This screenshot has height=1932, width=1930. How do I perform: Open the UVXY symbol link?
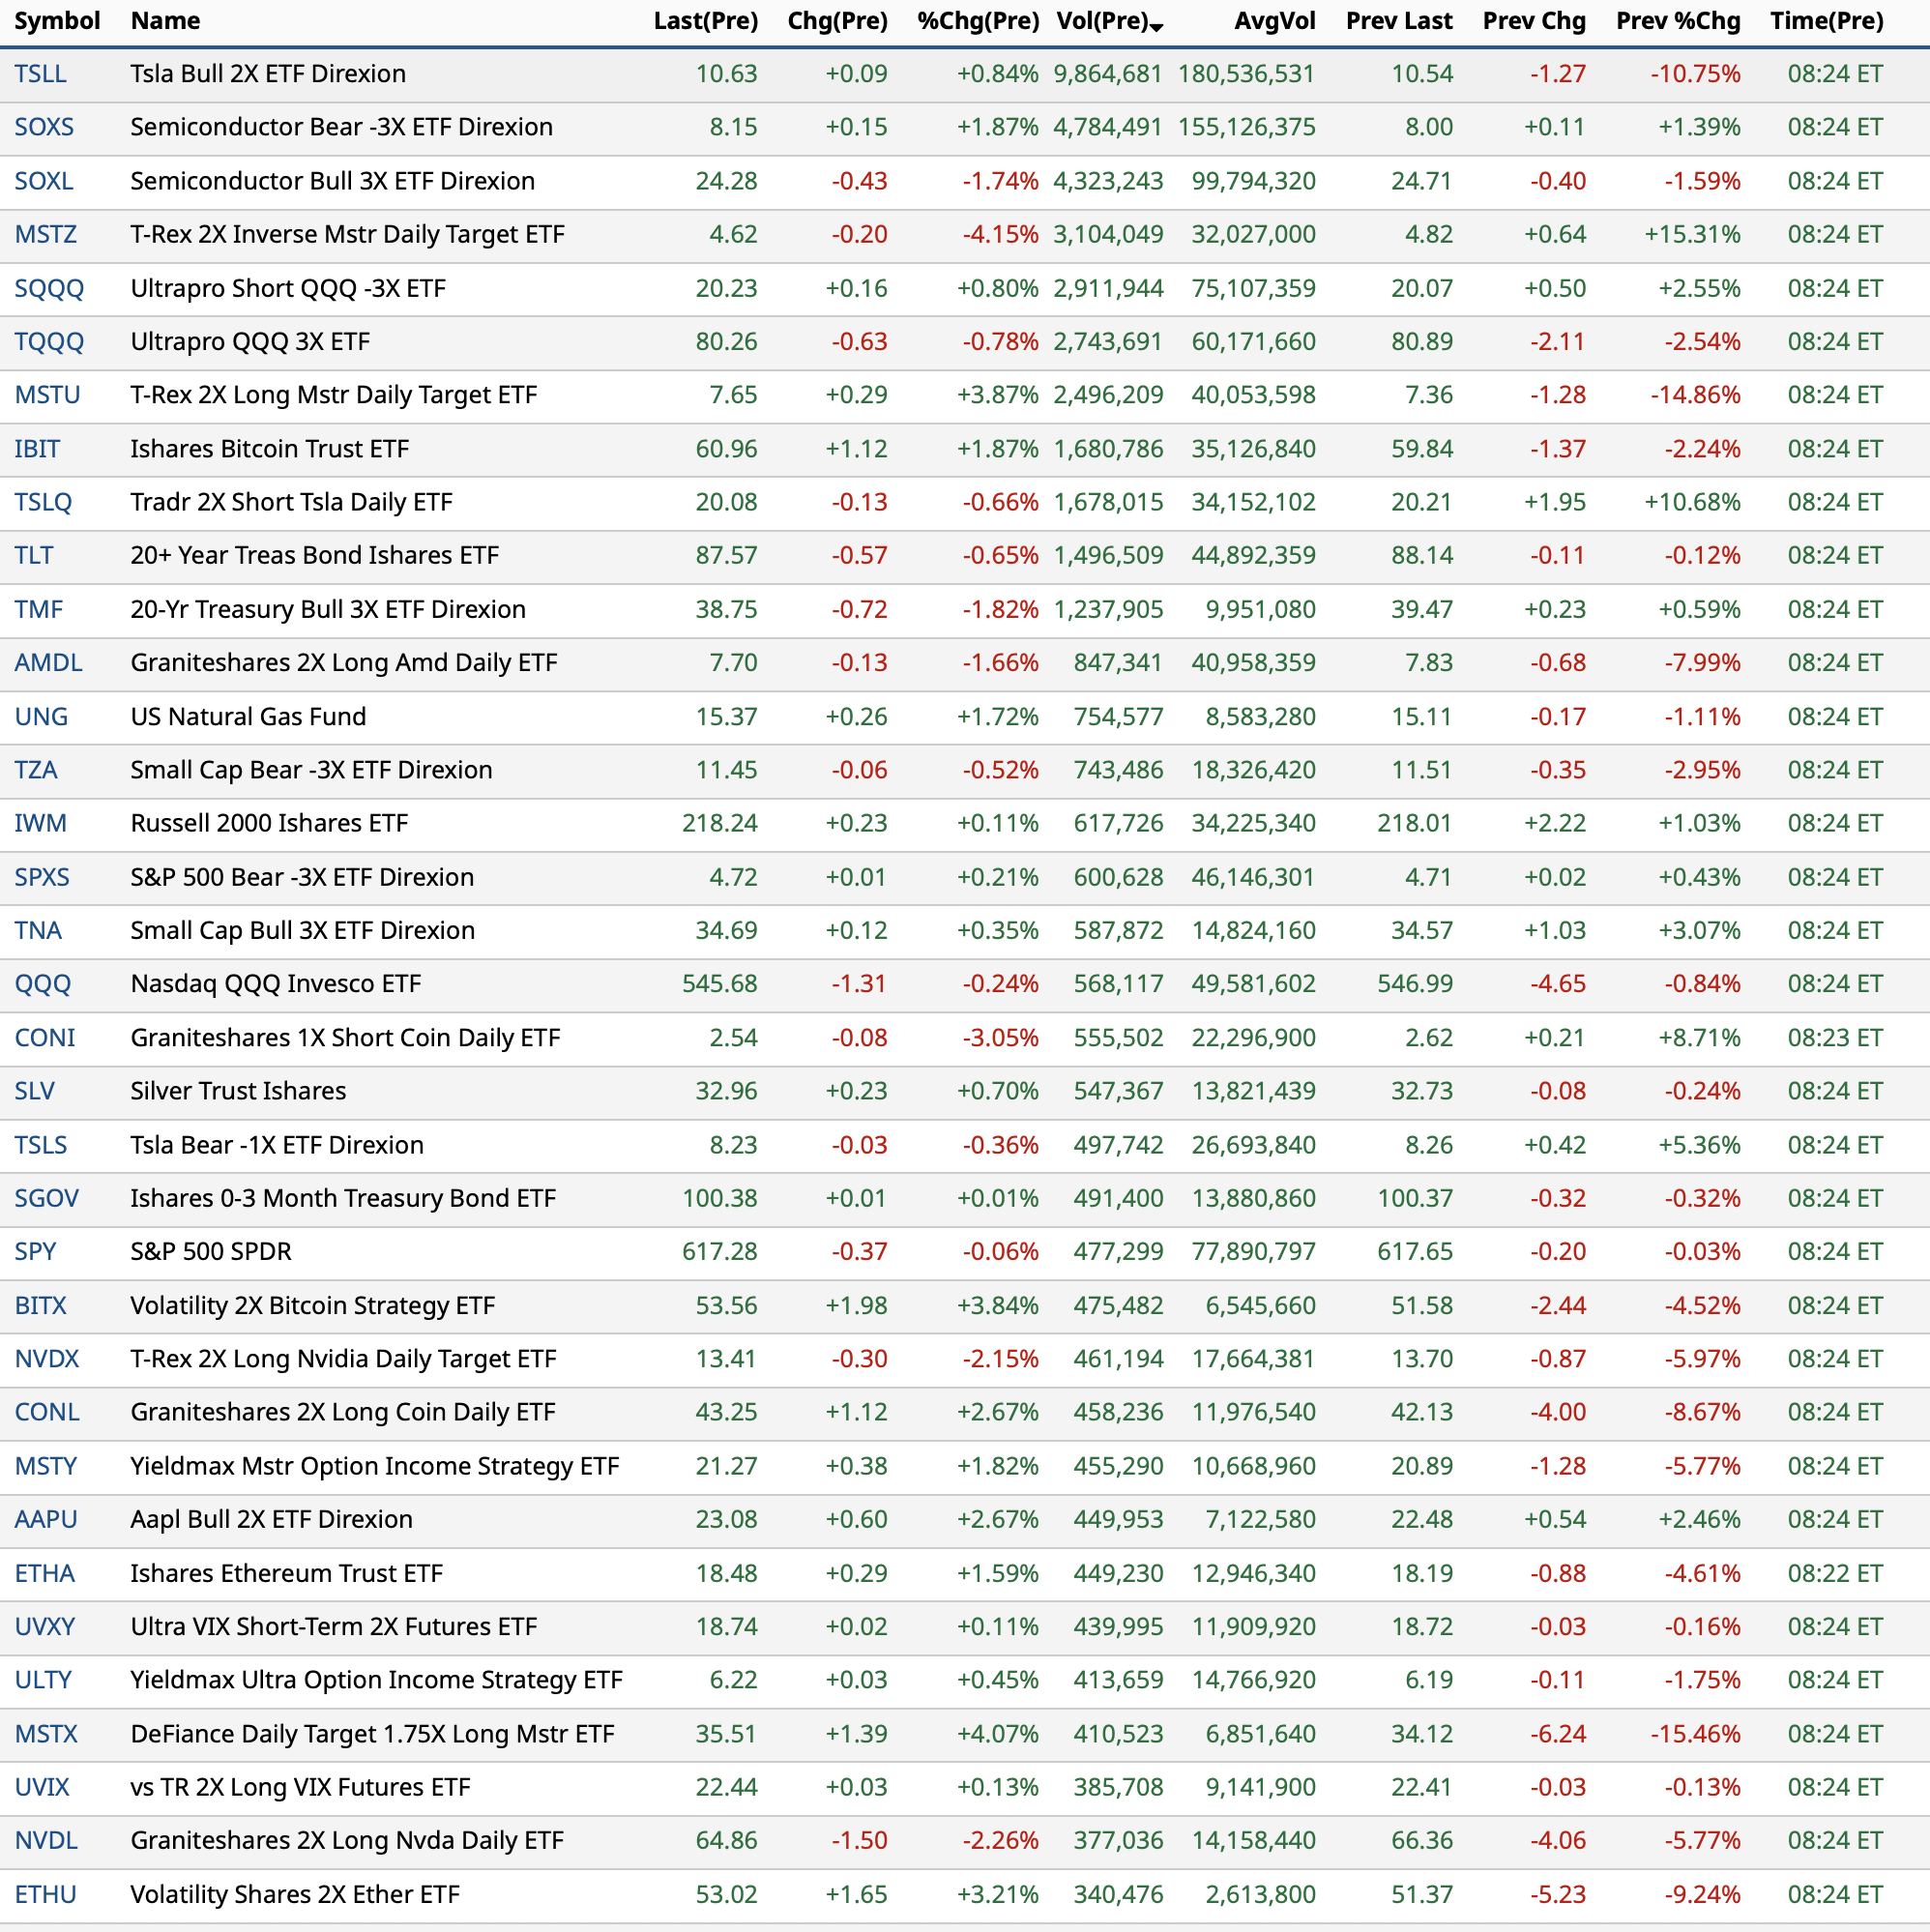pyautogui.click(x=44, y=1627)
